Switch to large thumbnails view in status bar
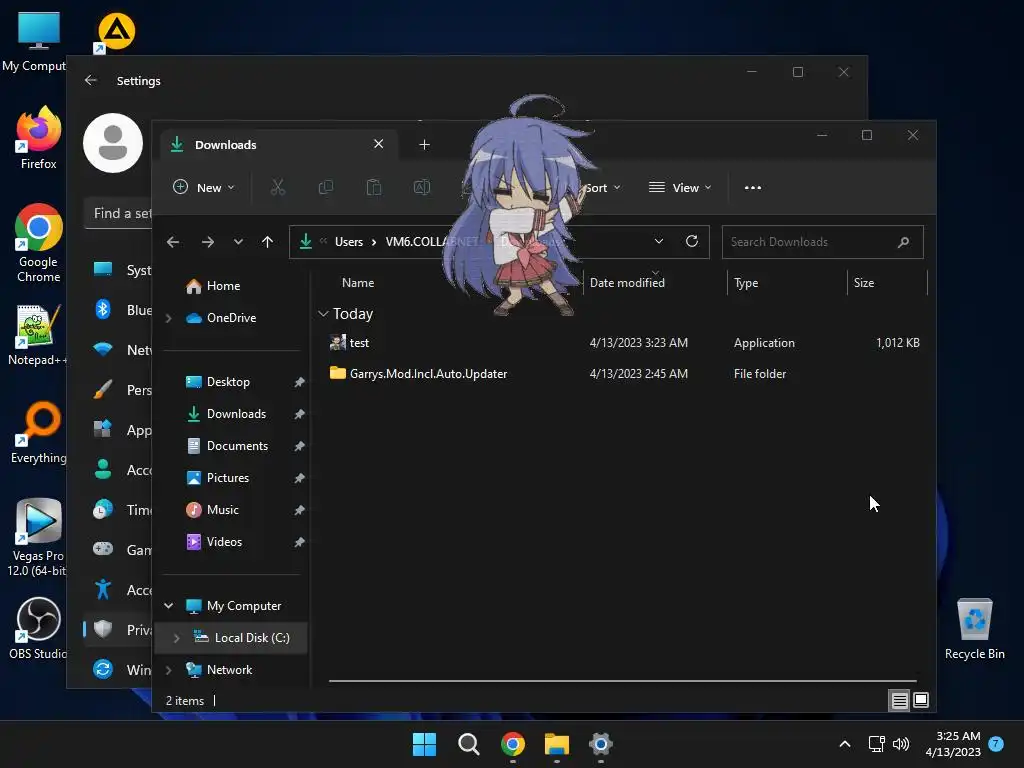Screen dimensions: 1024x768 (921, 701)
